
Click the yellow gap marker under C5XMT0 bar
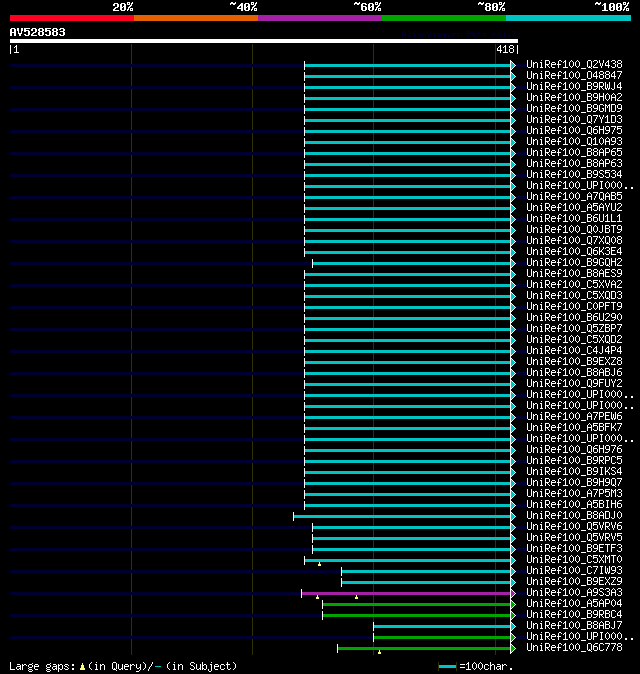click(x=319, y=564)
